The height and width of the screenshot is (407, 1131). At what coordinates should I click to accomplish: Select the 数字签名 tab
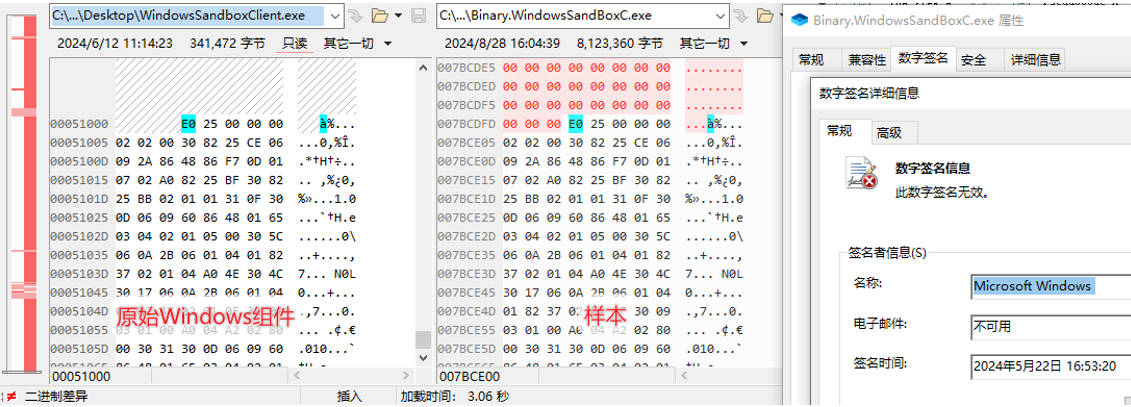pyautogui.click(x=924, y=58)
